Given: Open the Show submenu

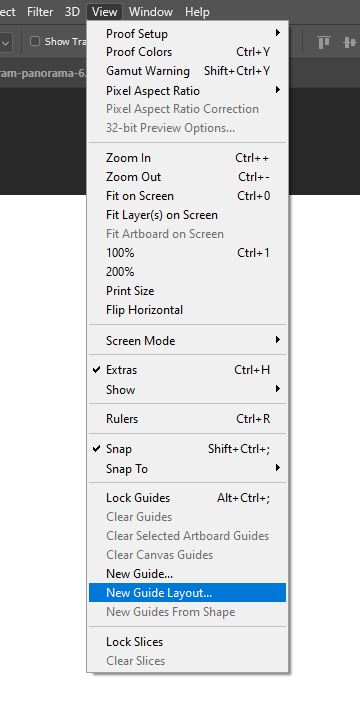Looking at the screenshot, I should [x=187, y=389].
